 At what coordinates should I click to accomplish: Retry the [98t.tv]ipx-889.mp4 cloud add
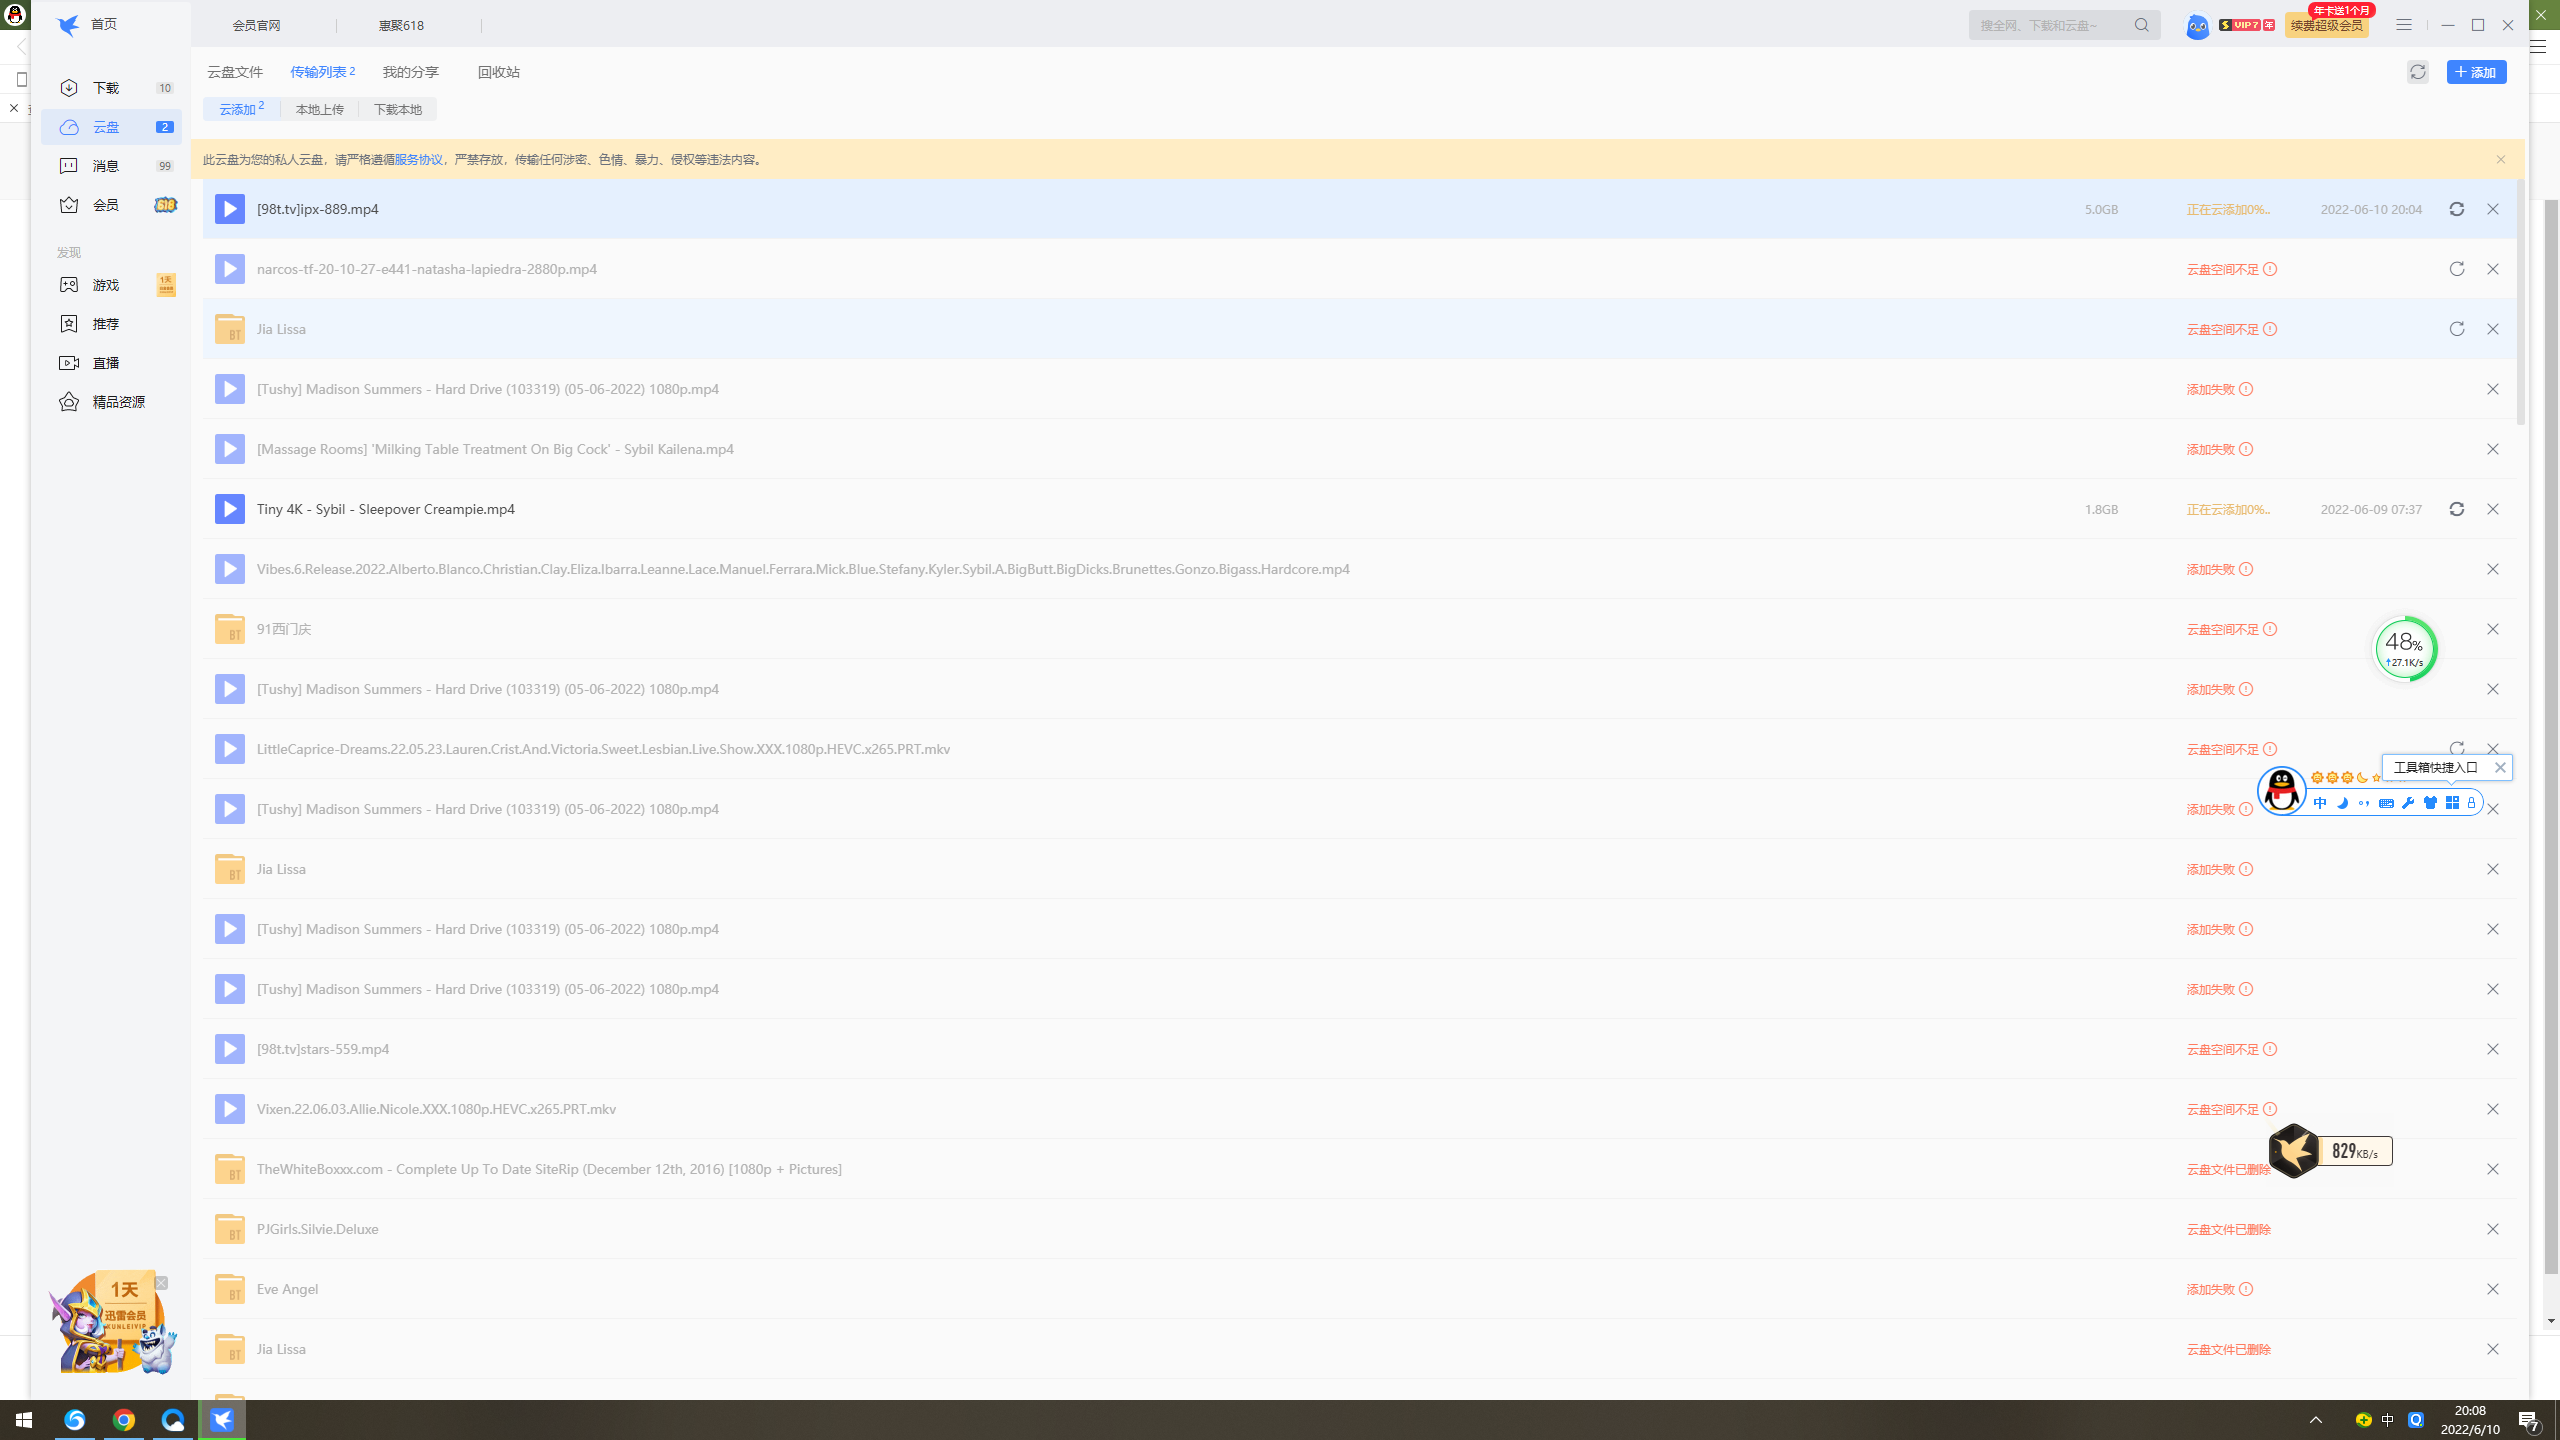[x=2456, y=209]
